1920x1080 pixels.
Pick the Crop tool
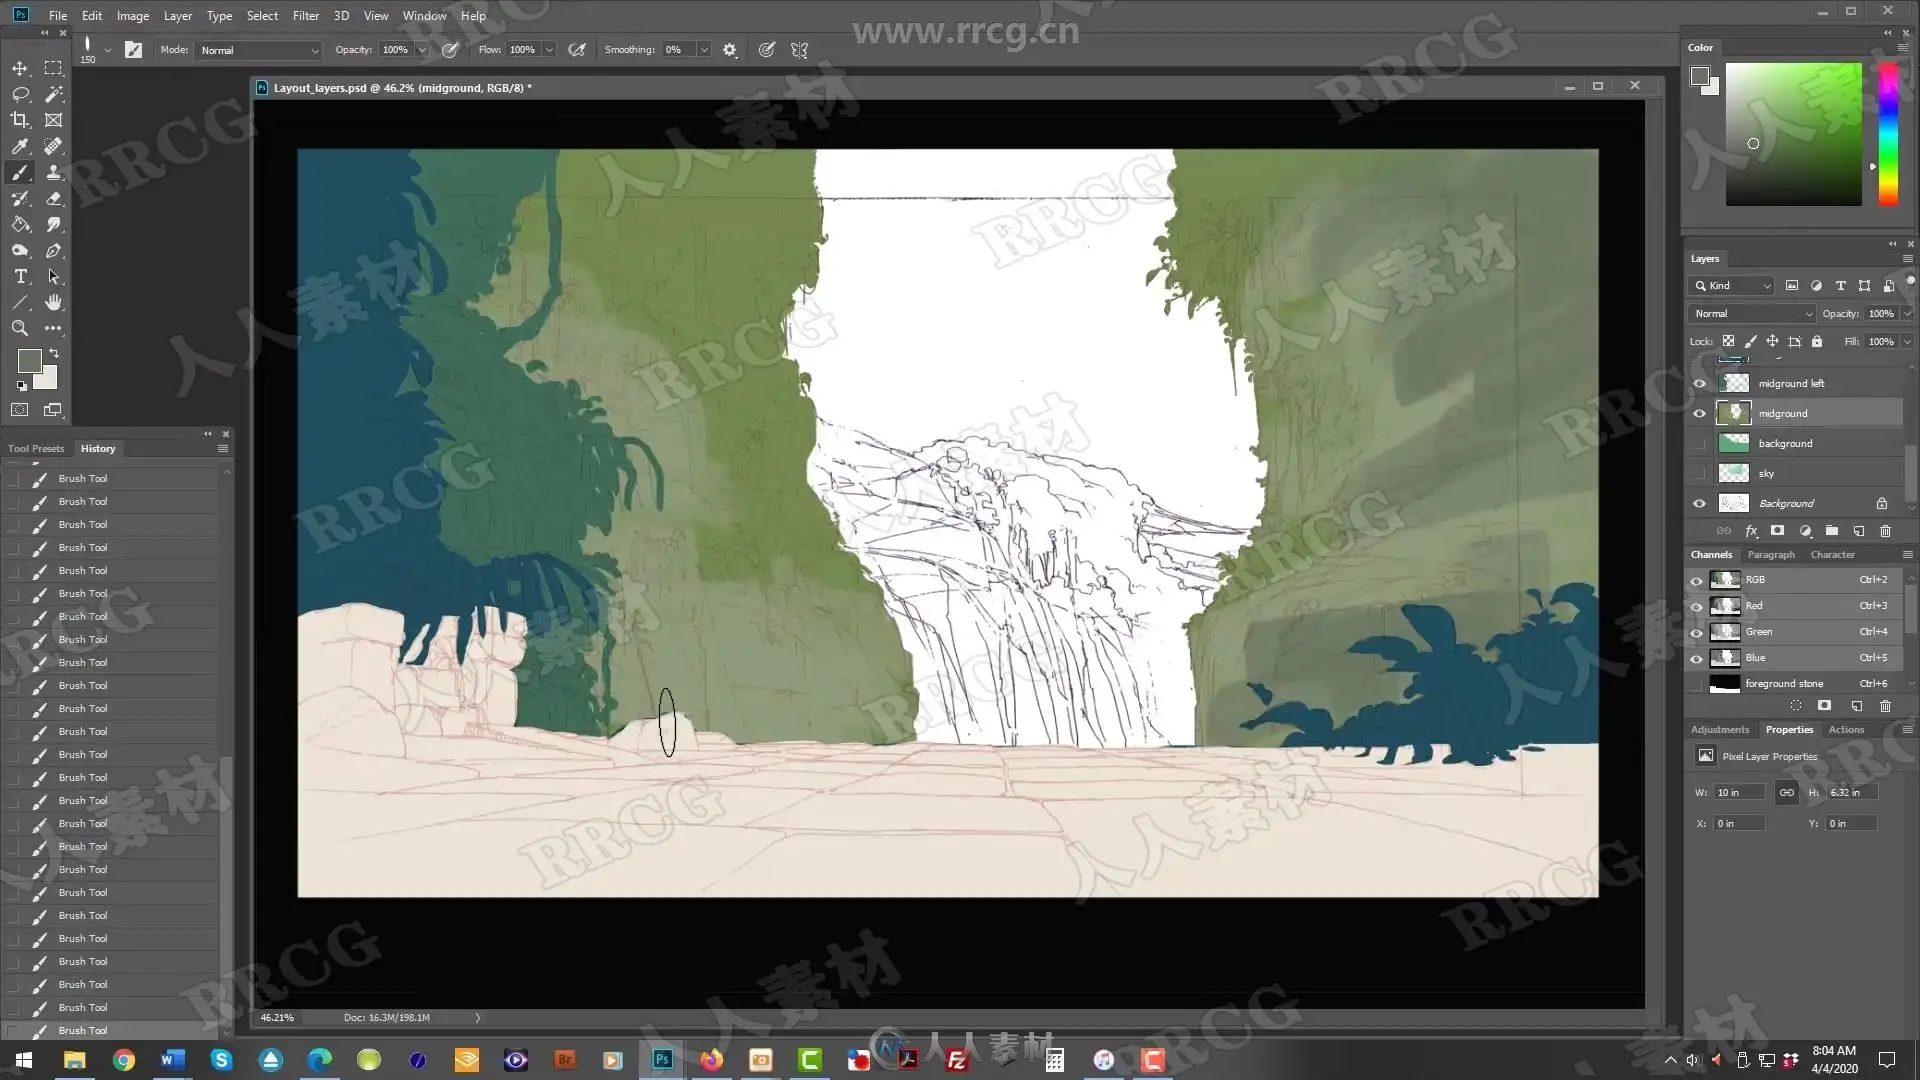click(x=19, y=120)
